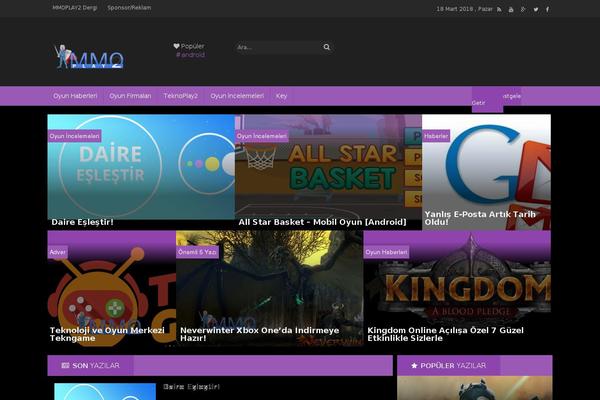Open the Tekngame gamepad thumbnail
The height and width of the screenshot is (400, 600).
112,288
